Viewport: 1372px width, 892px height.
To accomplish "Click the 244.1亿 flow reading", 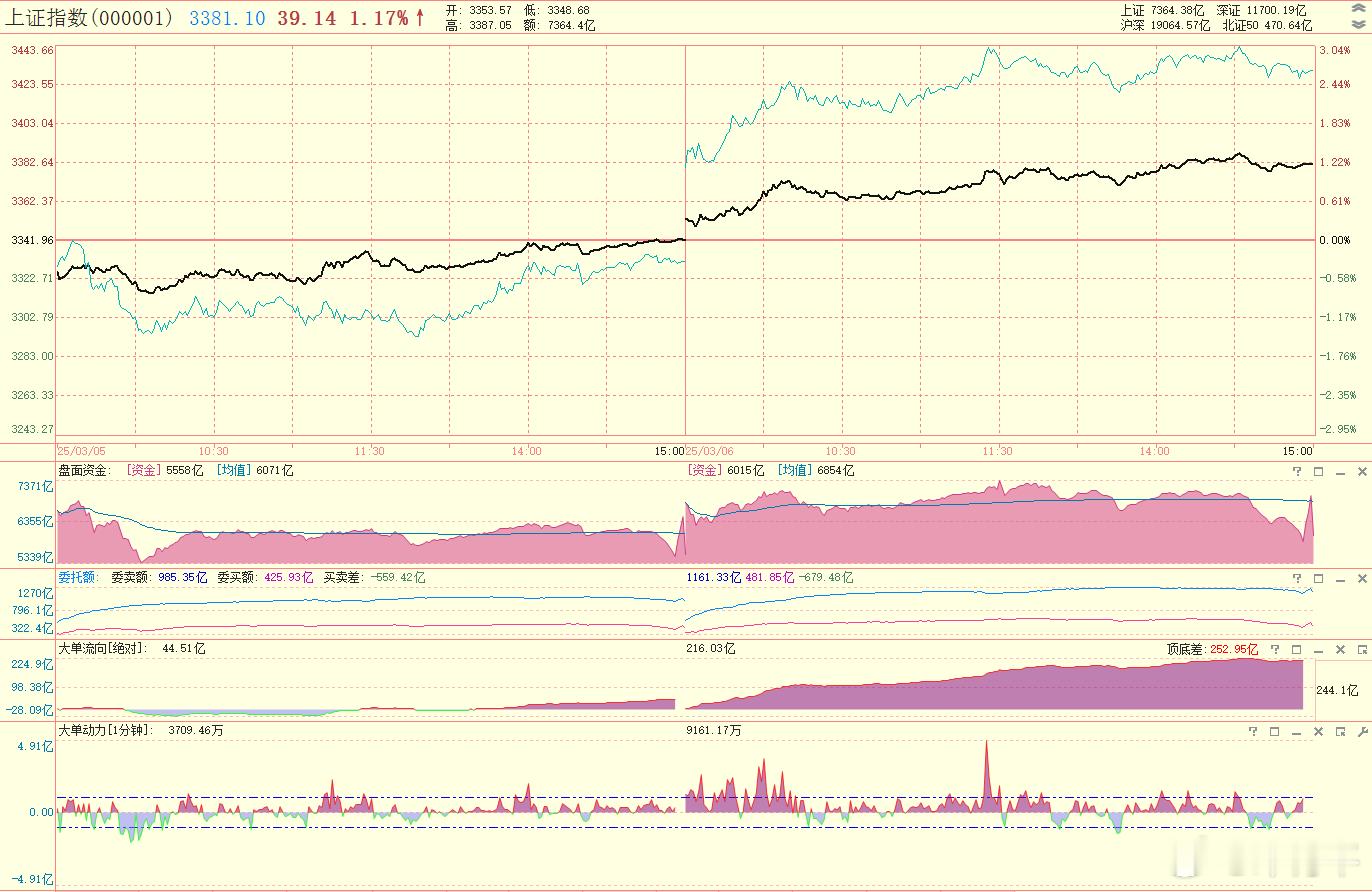I will [1338, 690].
